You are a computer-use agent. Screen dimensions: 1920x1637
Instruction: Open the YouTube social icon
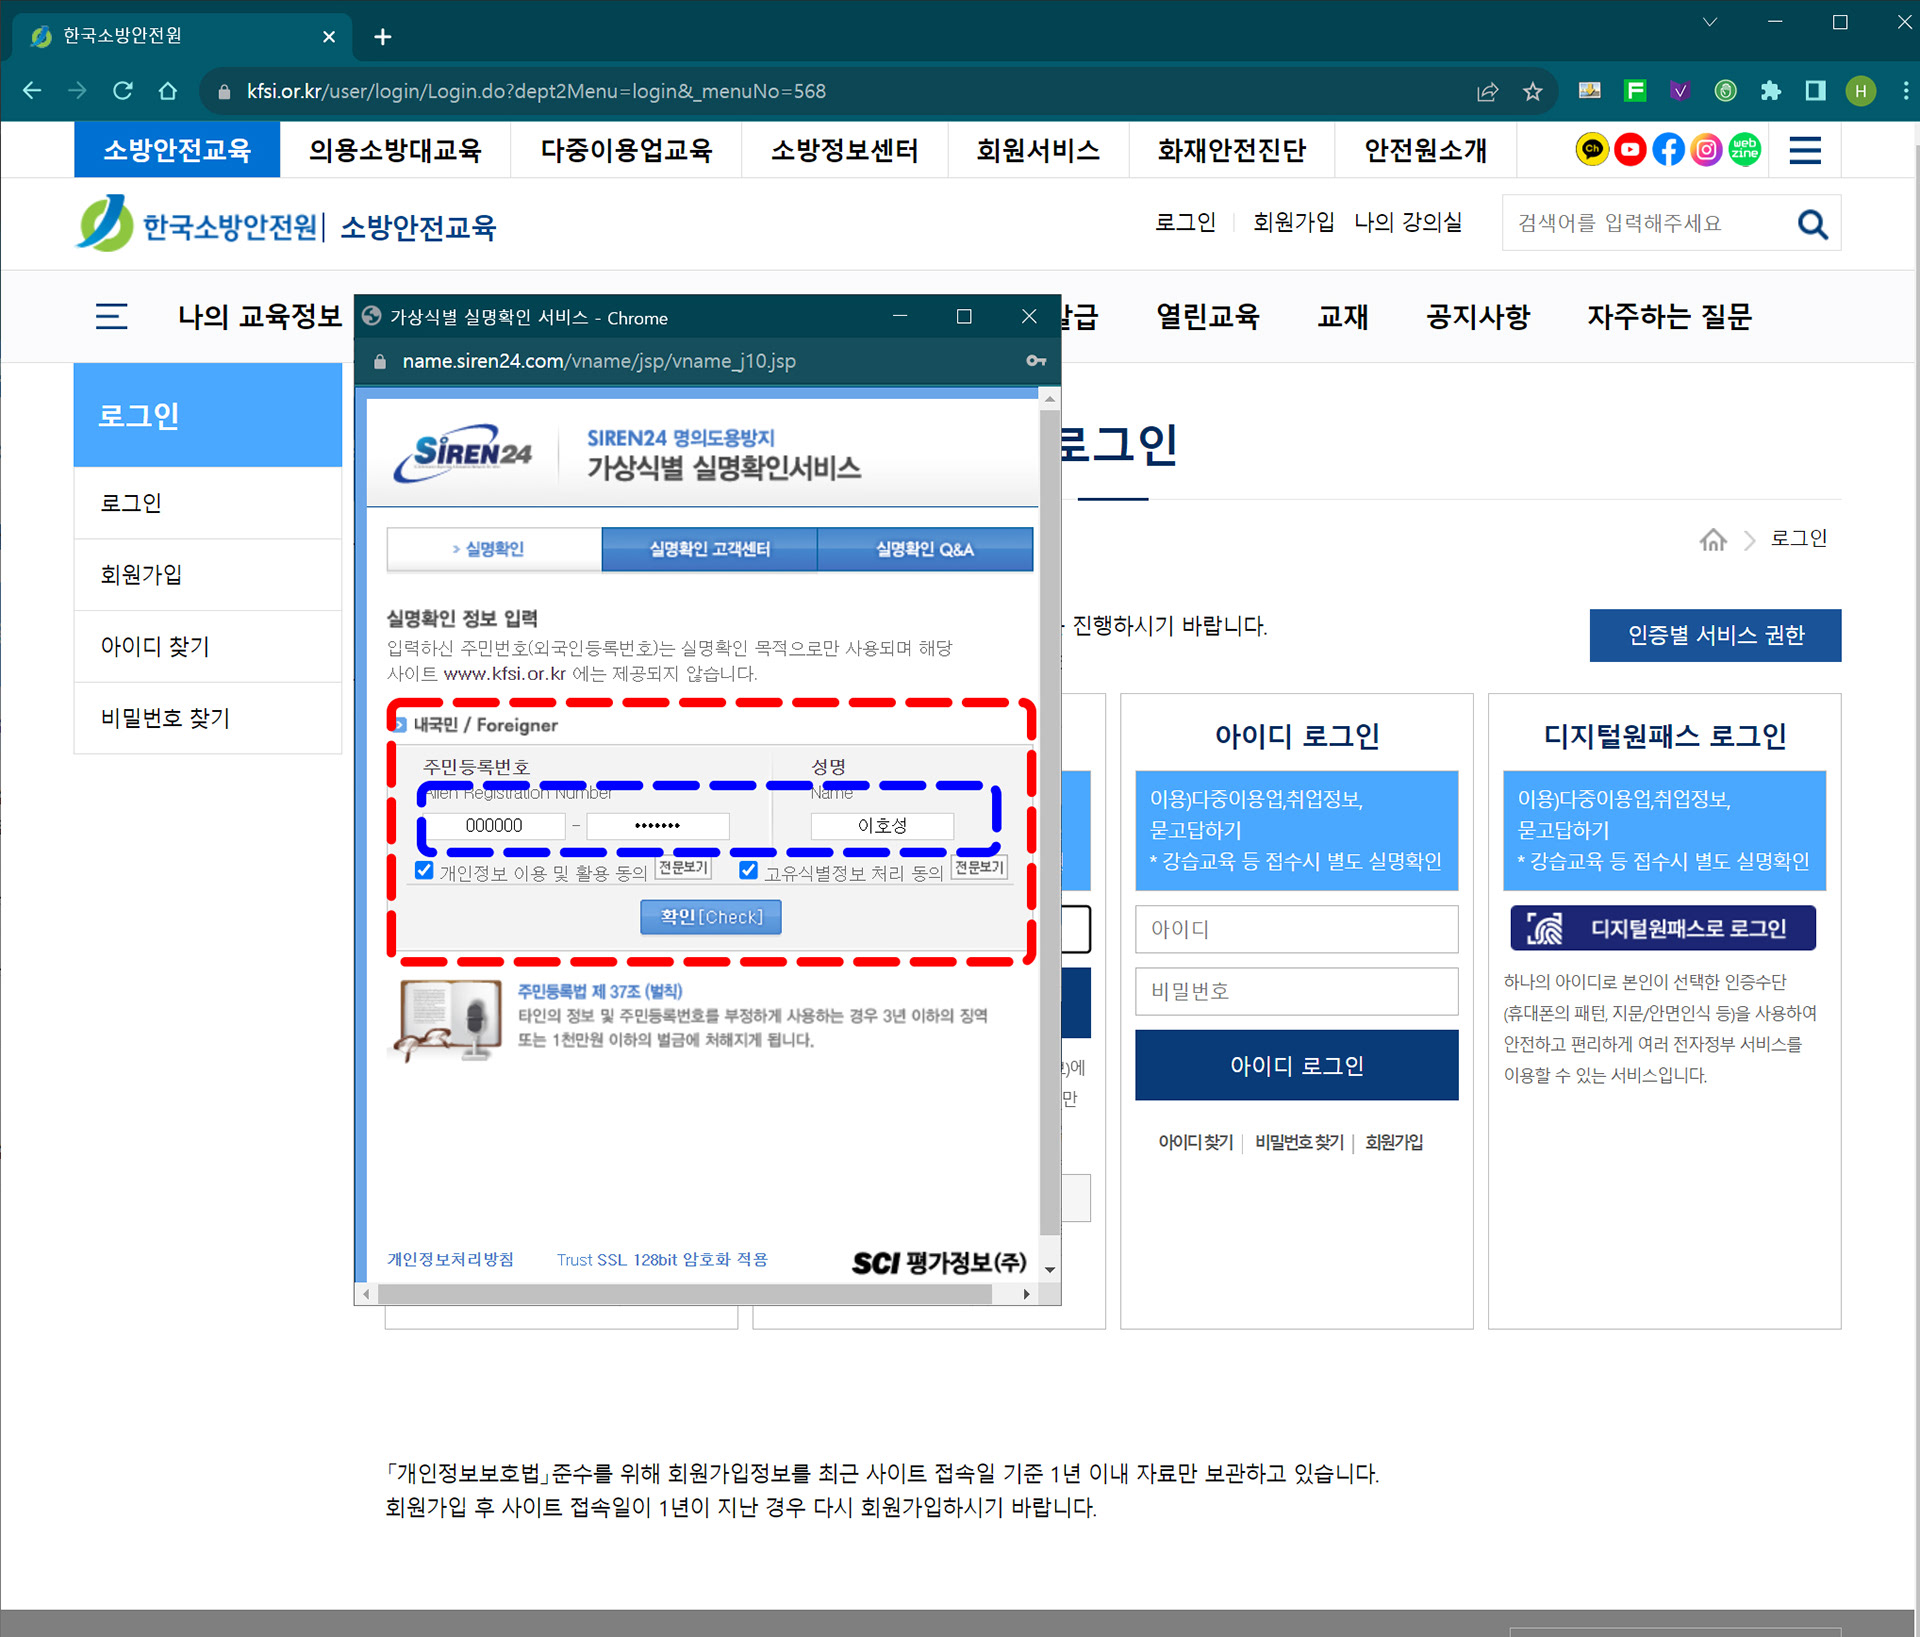point(1630,150)
